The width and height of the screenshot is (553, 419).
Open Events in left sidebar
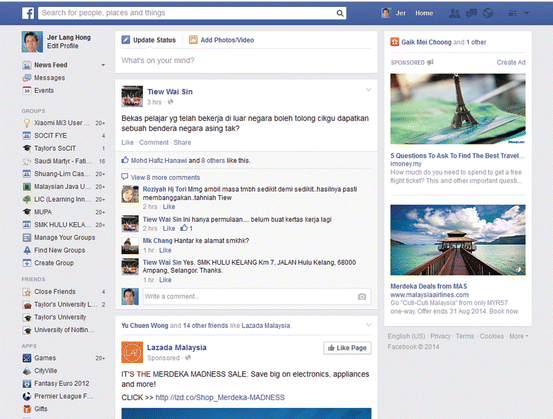tap(44, 91)
